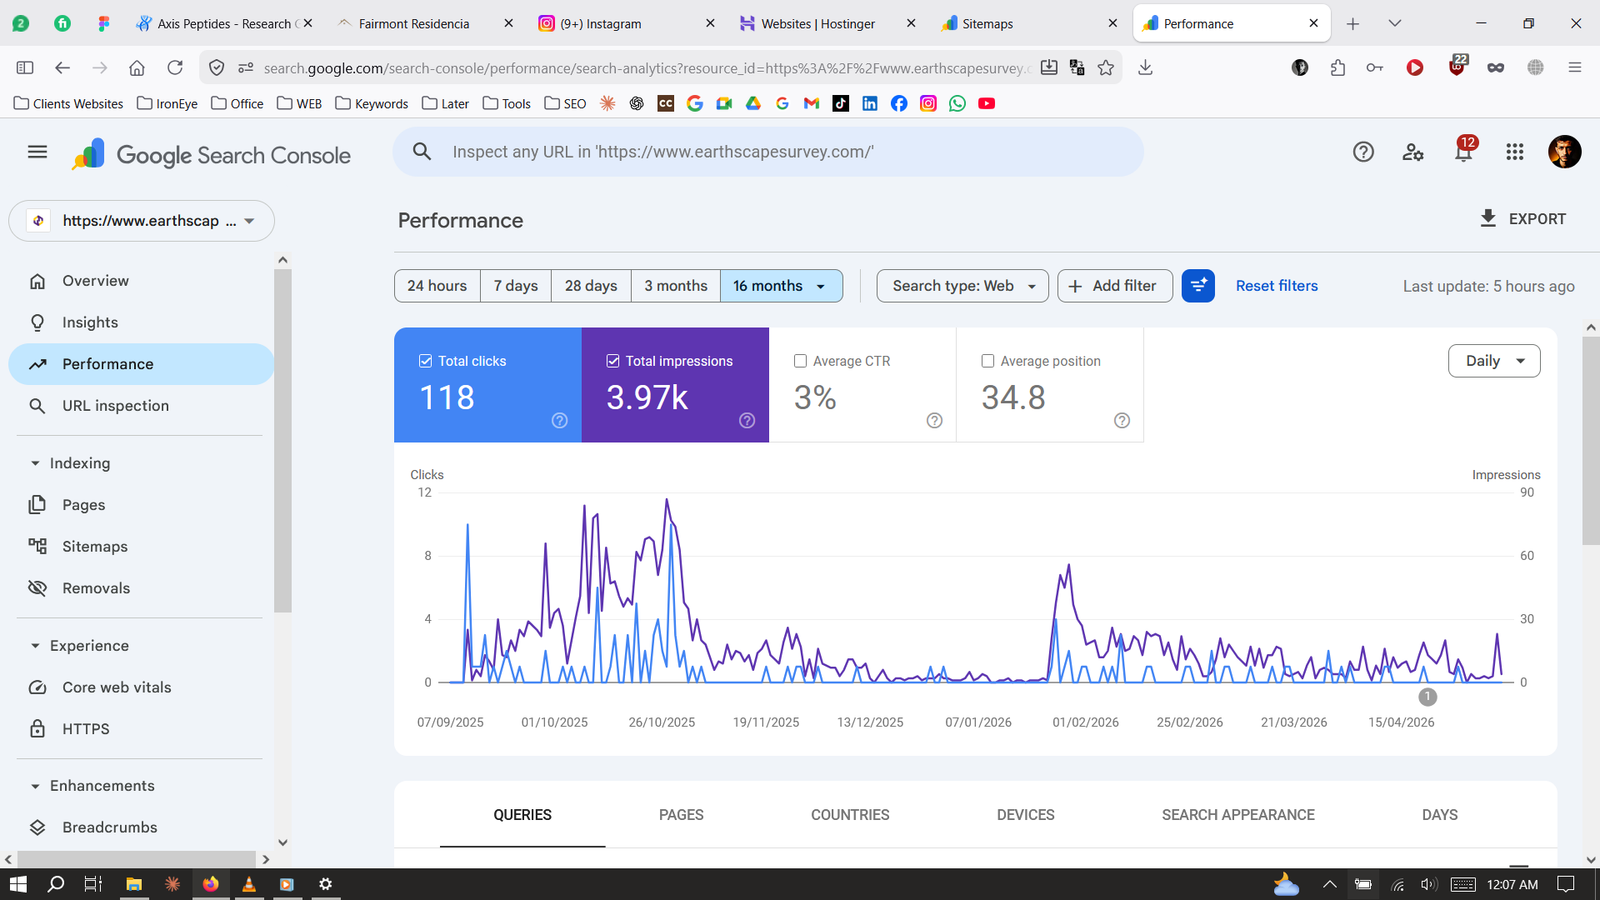Open Firefox from the taskbar
This screenshot has width=1600, height=900.
click(x=210, y=884)
